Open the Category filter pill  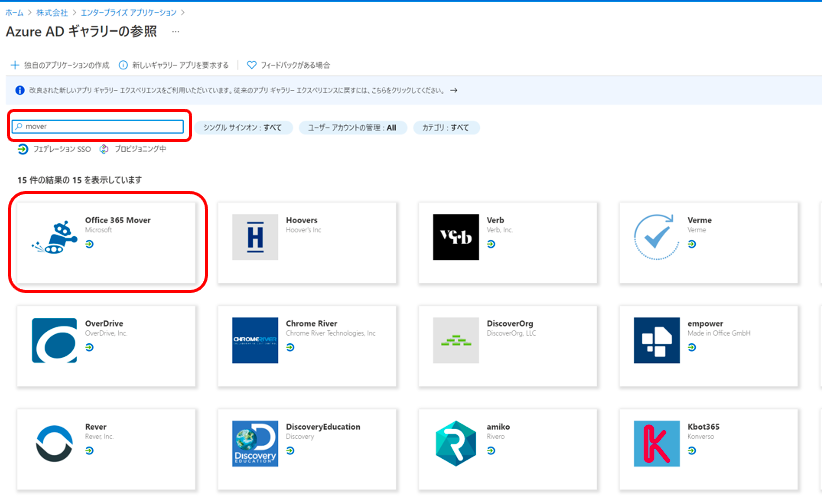[x=446, y=127]
